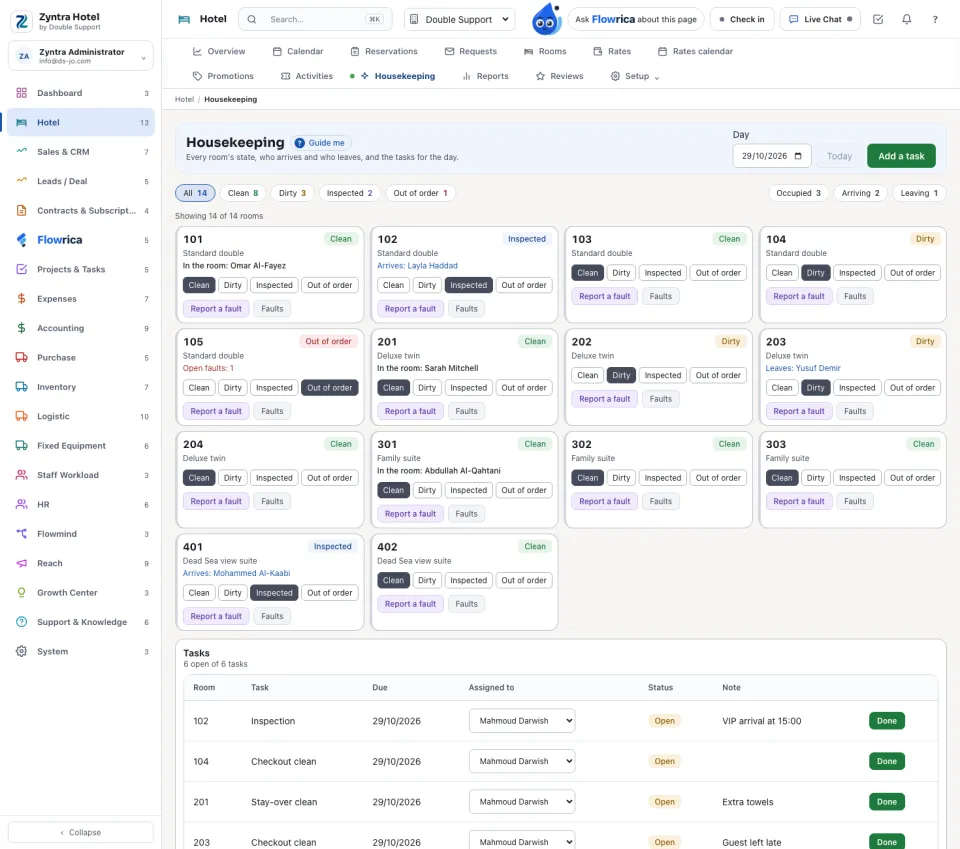Open Growth Center in sidebar

81,593
